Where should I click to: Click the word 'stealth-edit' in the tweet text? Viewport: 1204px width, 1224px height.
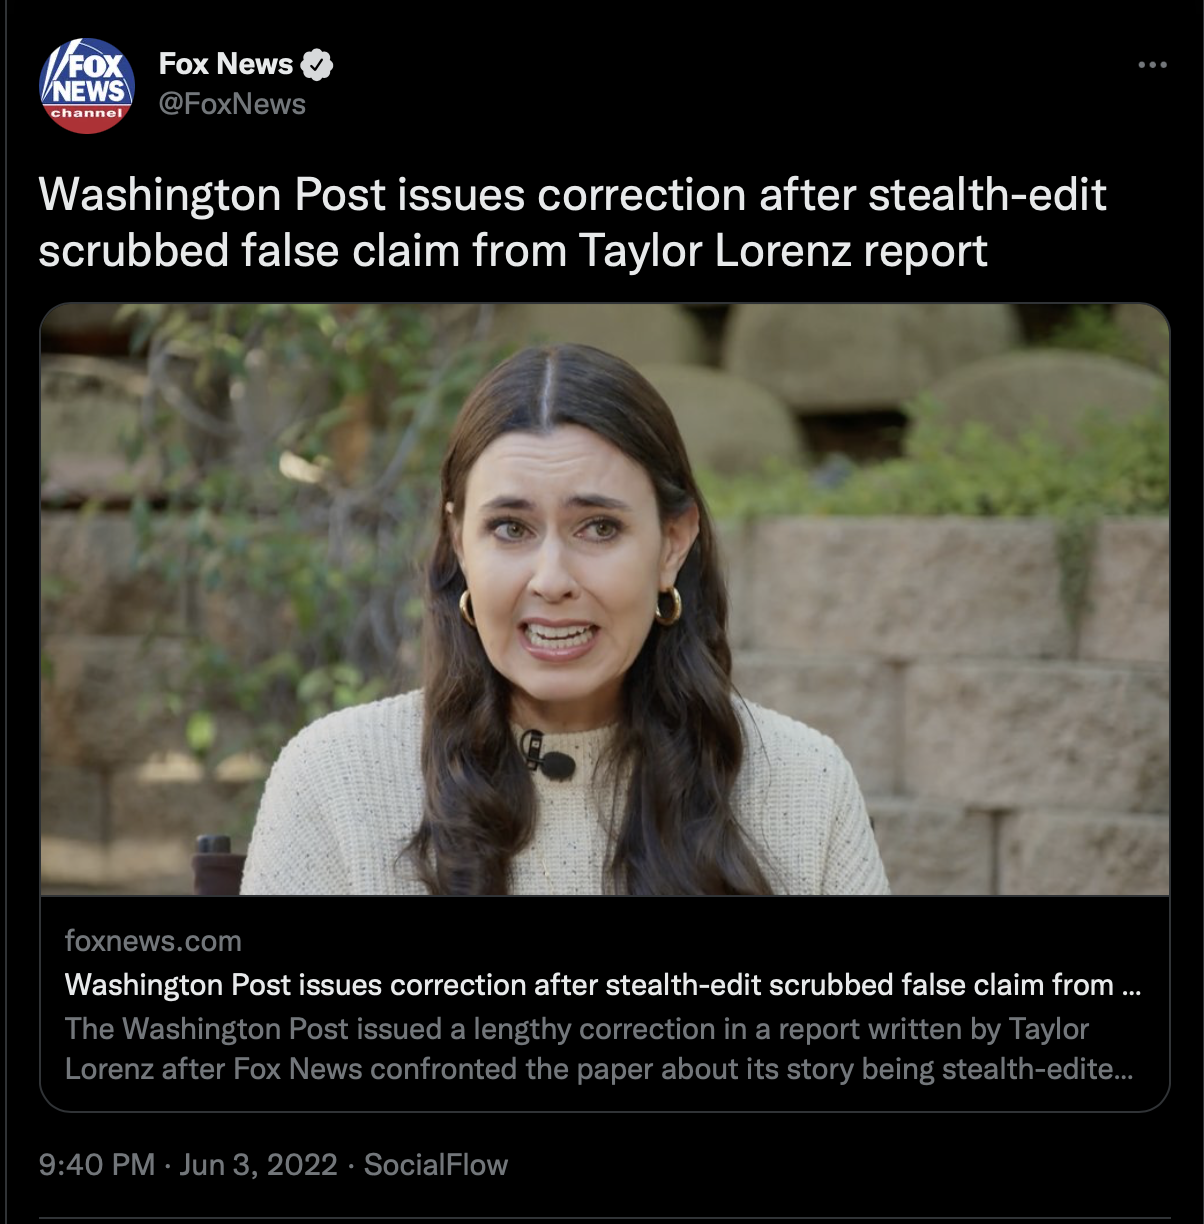[987, 194]
